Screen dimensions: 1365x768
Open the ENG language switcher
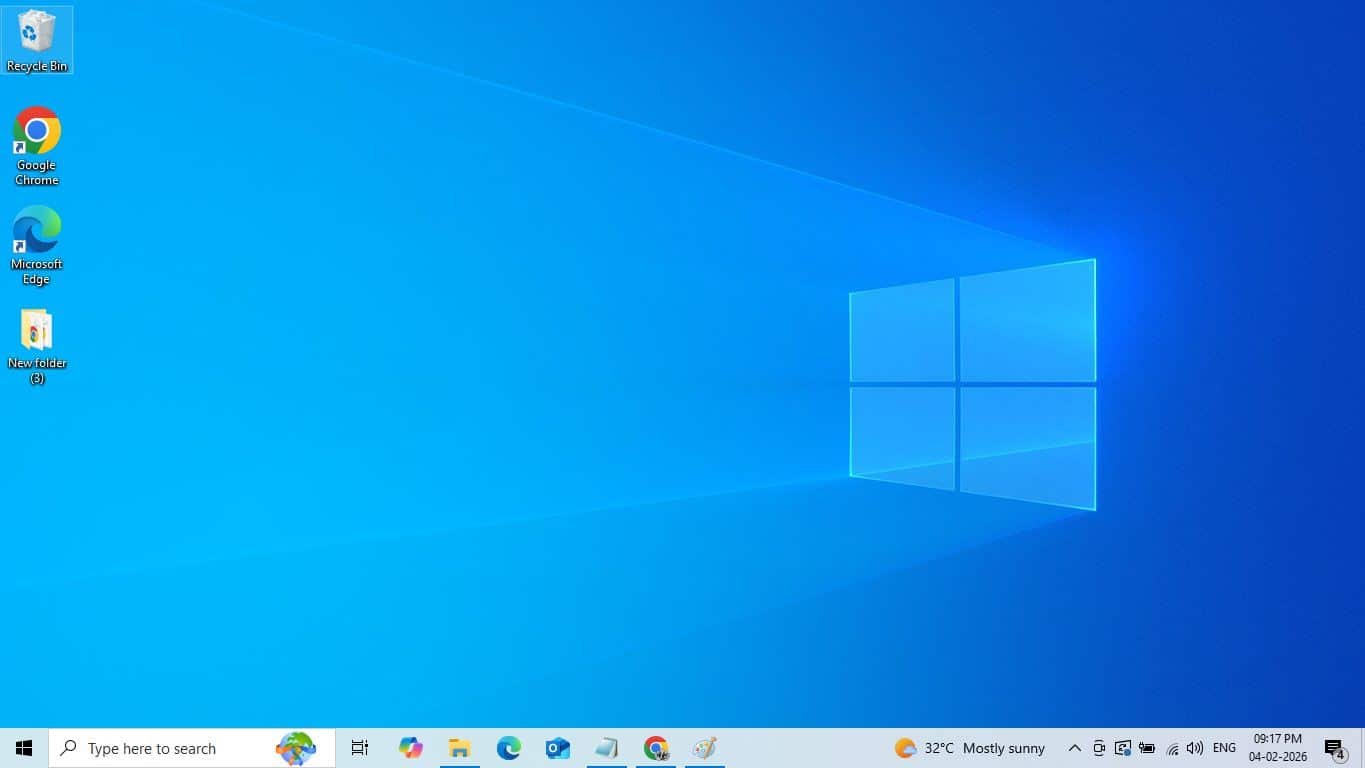pyautogui.click(x=1223, y=747)
